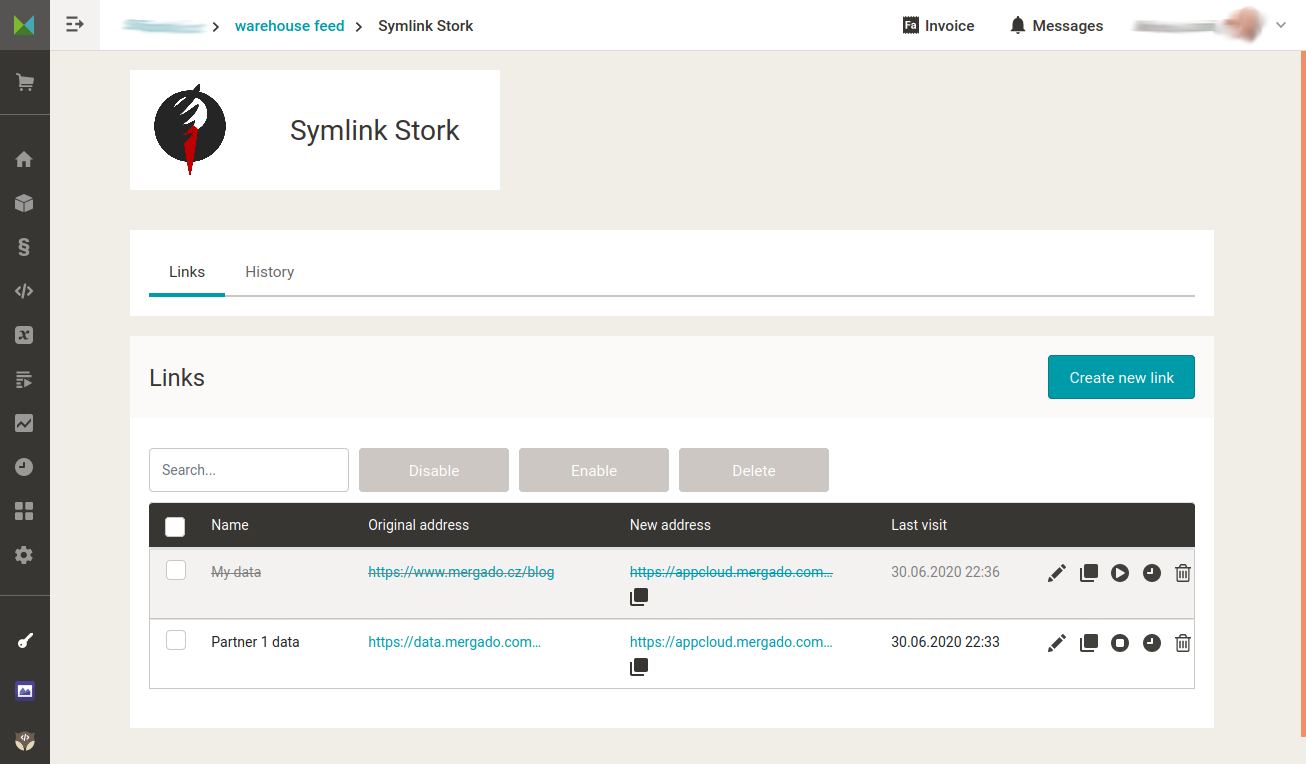Click the struck-through My data name text
This screenshot has width=1306, height=764.
[236, 572]
